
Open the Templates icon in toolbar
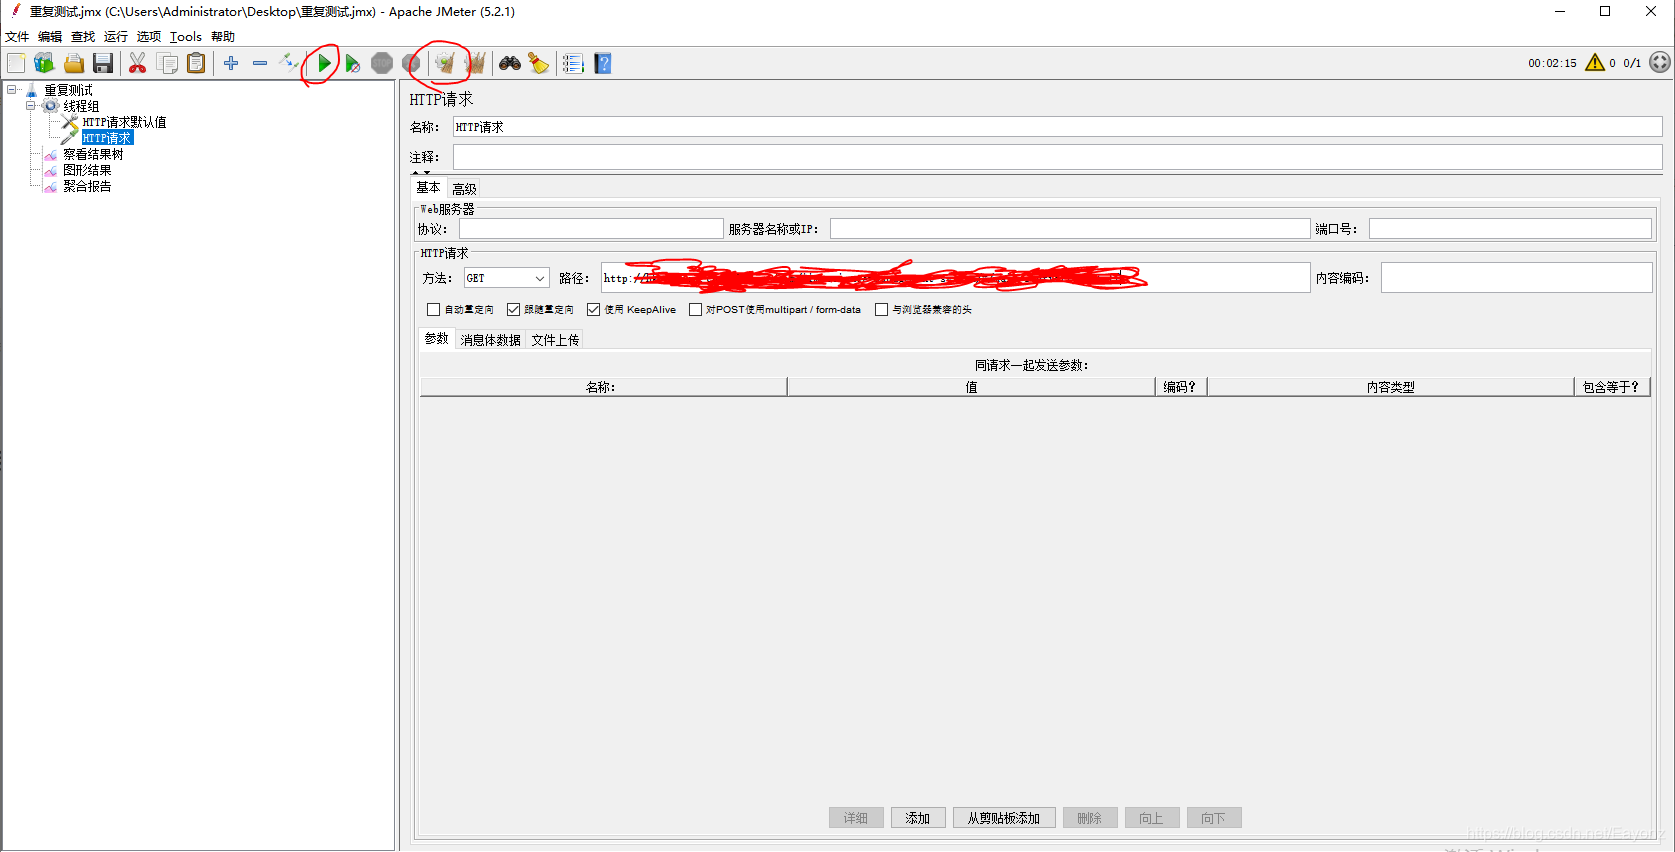44,63
